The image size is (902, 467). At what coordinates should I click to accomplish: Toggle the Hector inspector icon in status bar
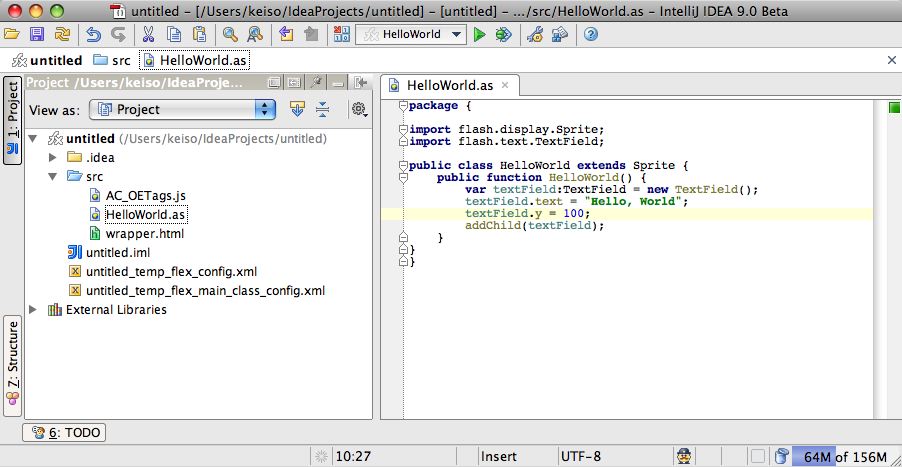pyautogui.click(x=686, y=457)
